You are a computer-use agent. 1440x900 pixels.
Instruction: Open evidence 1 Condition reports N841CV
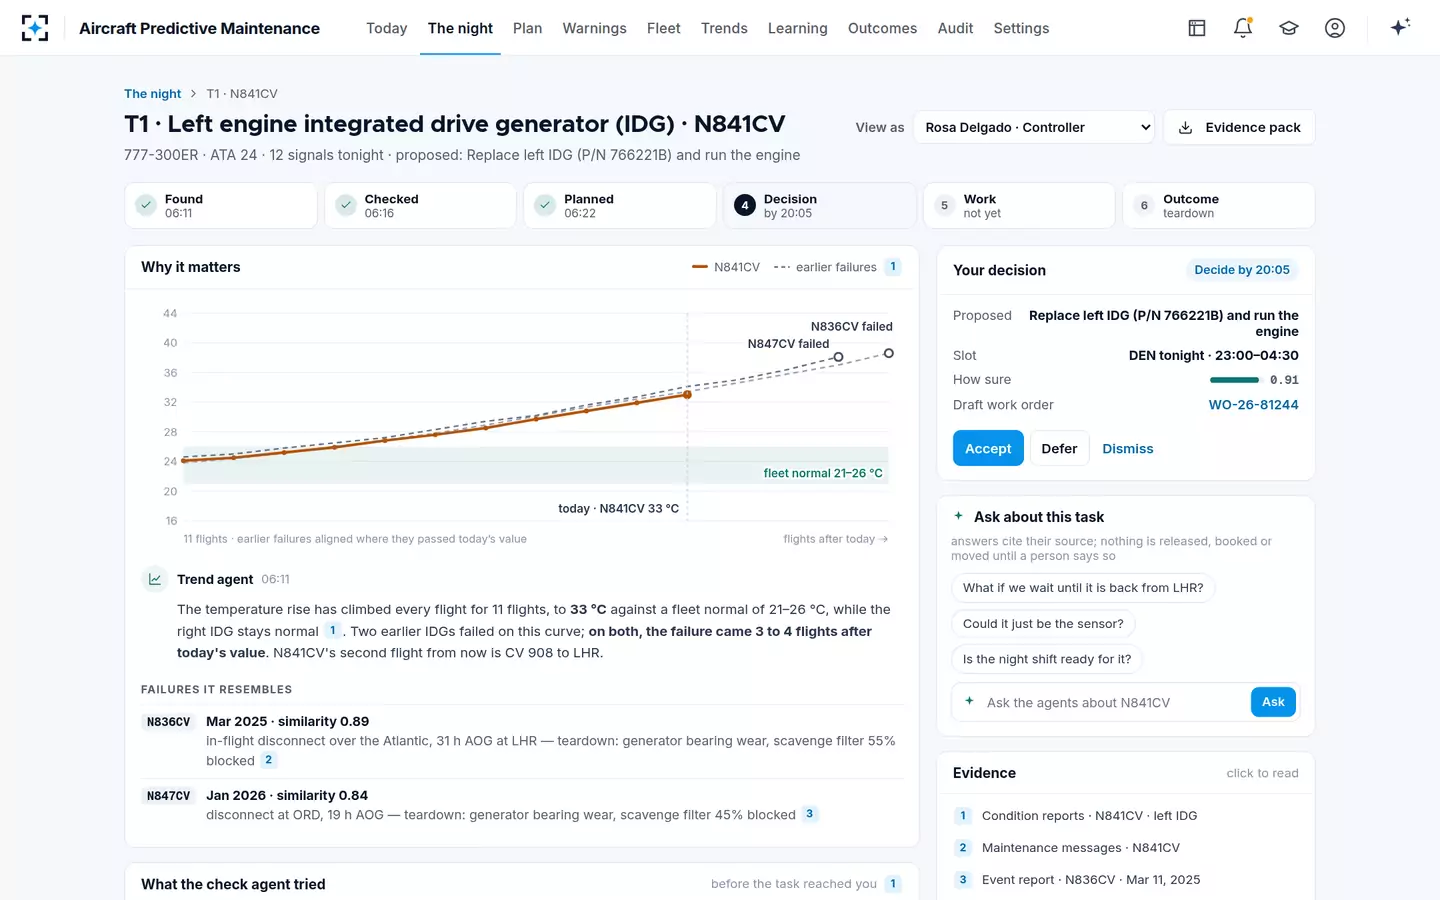tap(1126, 816)
